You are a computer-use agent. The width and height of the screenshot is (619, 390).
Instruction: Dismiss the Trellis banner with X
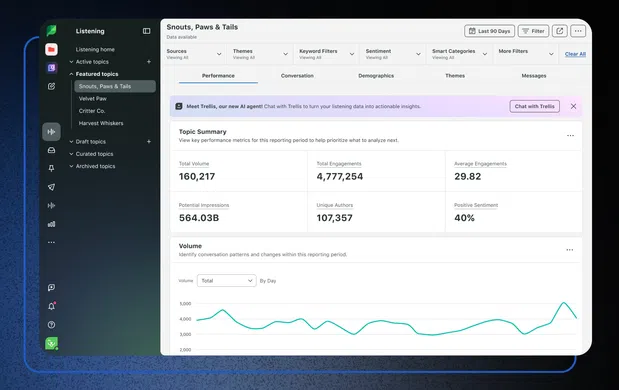click(x=573, y=106)
